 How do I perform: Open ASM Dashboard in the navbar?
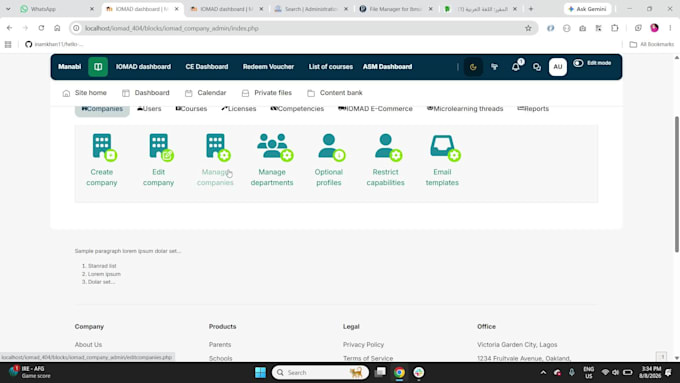[387, 67]
